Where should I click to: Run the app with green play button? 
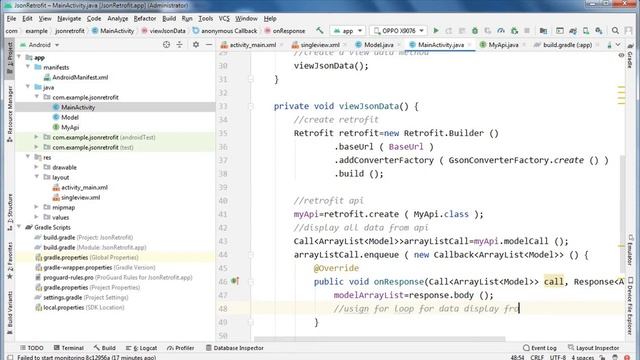[x=436, y=31]
